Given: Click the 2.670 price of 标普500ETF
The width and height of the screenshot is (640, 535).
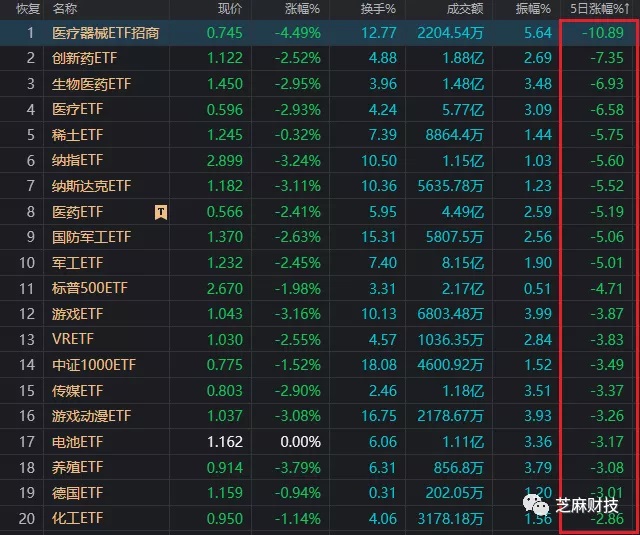Looking at the screenshot, I should [224, 289].
